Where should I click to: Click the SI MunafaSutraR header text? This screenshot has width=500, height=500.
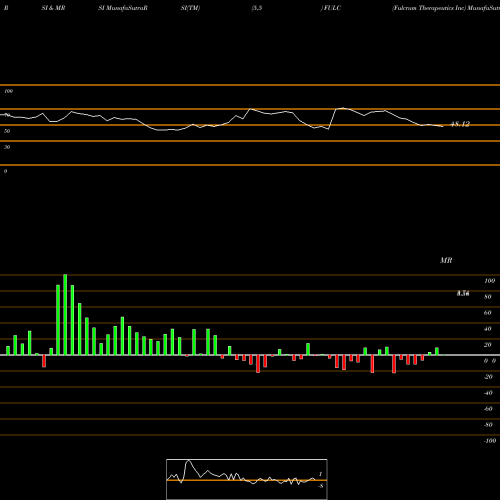[x=123, y=8]
